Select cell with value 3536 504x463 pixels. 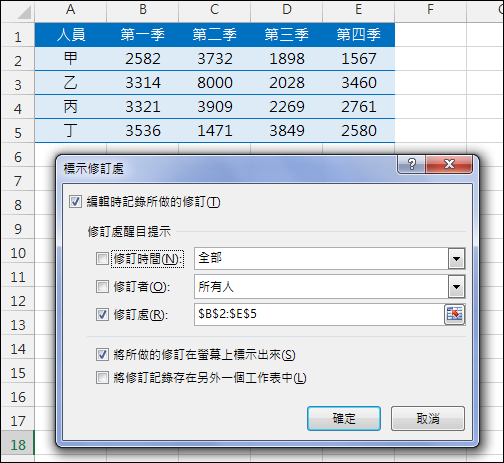tap(143, 131)
